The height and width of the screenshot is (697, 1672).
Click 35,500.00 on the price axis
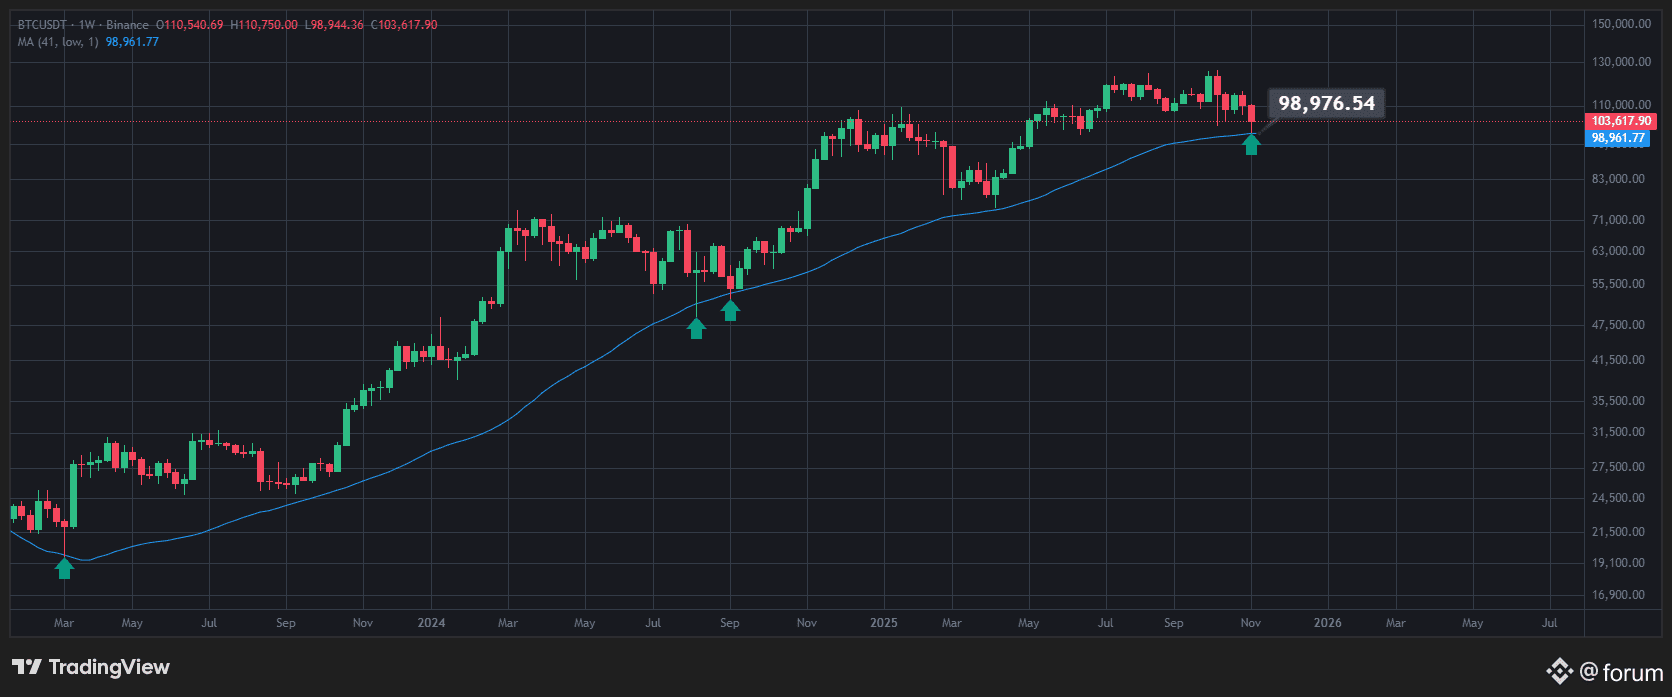tap(1618, 401)
